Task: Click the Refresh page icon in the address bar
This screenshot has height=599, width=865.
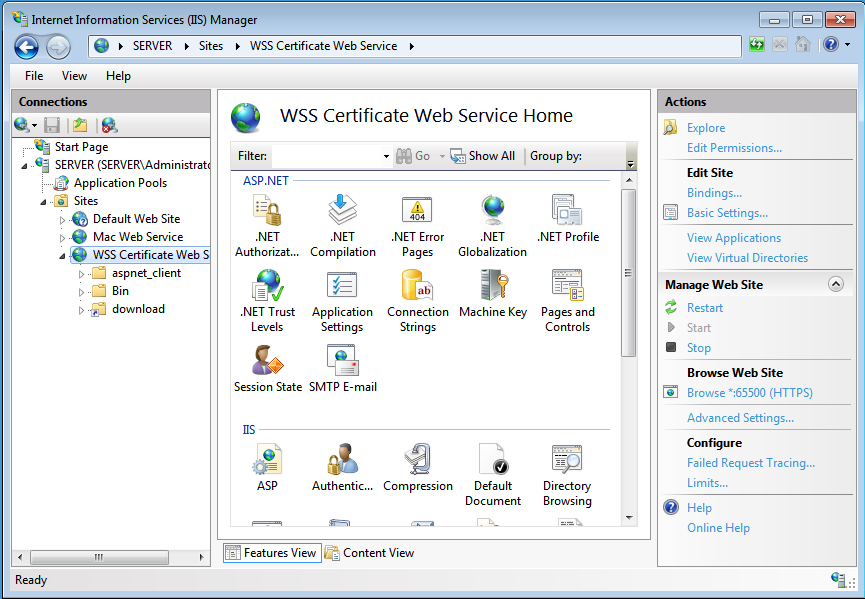Action: coord(757,44)
